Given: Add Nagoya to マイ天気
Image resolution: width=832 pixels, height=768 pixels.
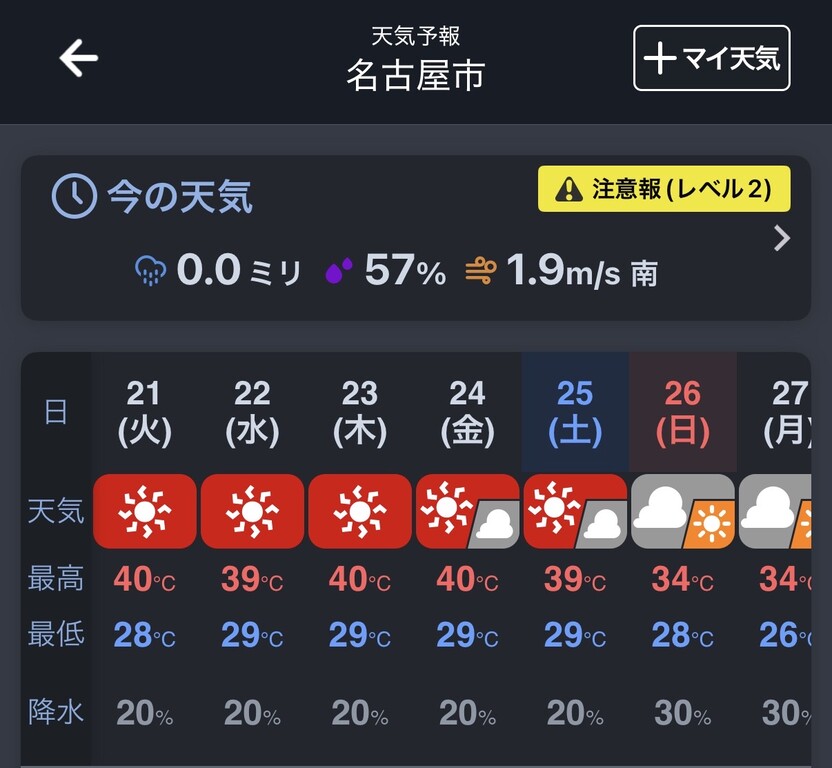Looking at the screenshot, I should (712, 58).
